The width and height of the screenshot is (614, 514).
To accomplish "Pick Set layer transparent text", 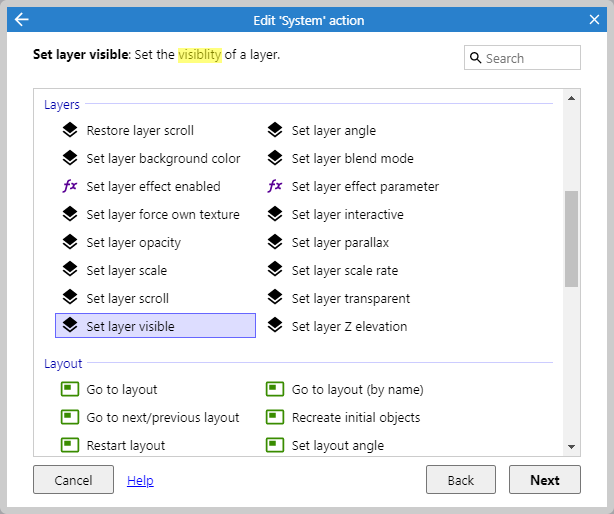I will [351, 299].
